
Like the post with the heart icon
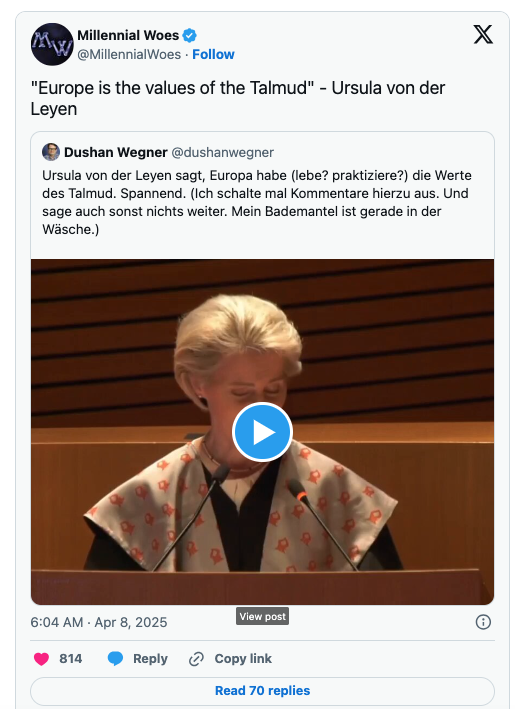tap(41, 659)
